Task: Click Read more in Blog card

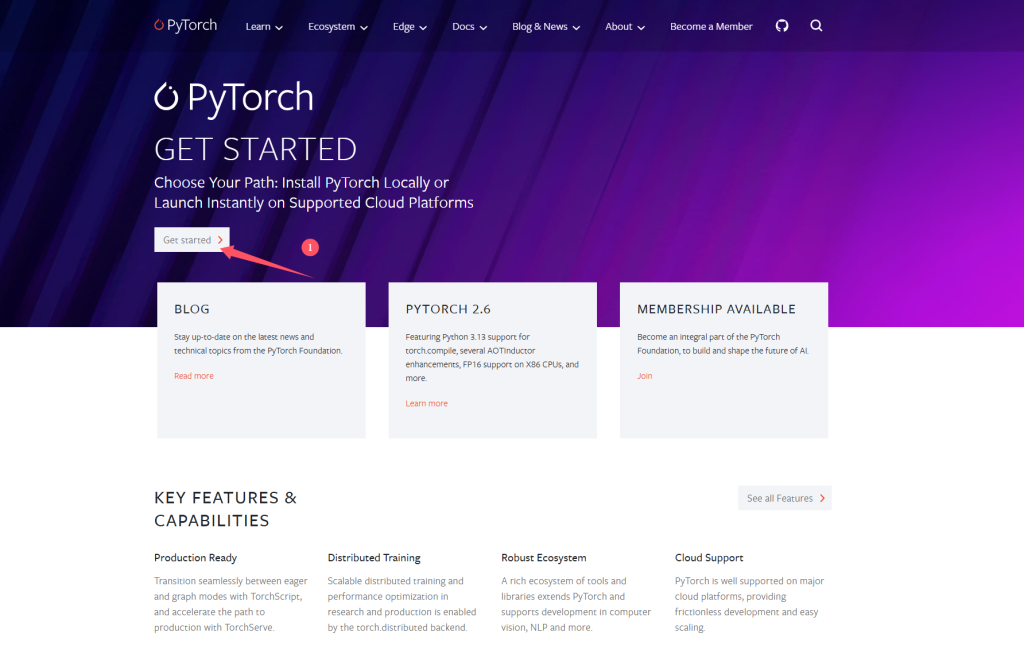Action: (194, 376)
